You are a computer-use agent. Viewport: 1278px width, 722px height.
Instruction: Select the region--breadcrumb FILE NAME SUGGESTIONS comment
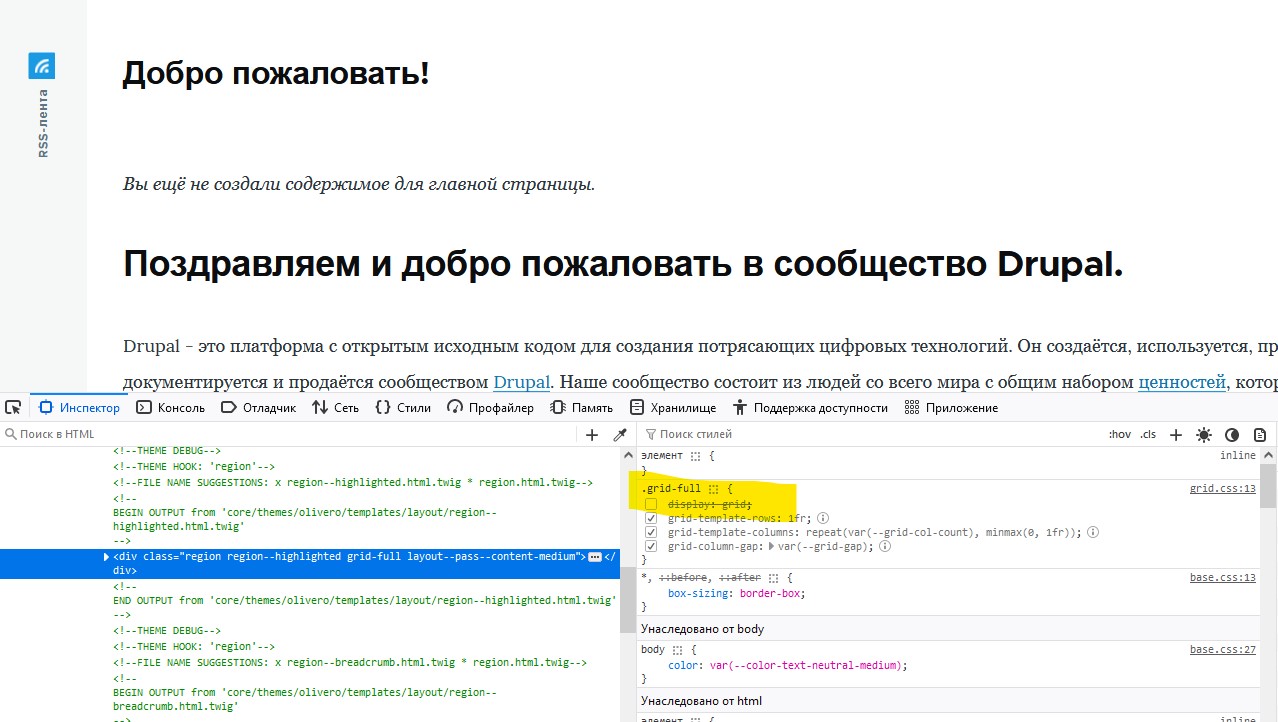[x=350, y=662]
